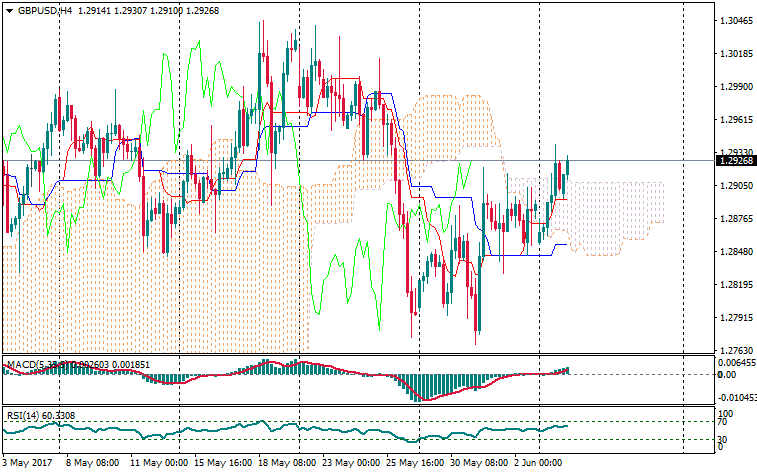Click the RSI 70 level label

point(723,423)
